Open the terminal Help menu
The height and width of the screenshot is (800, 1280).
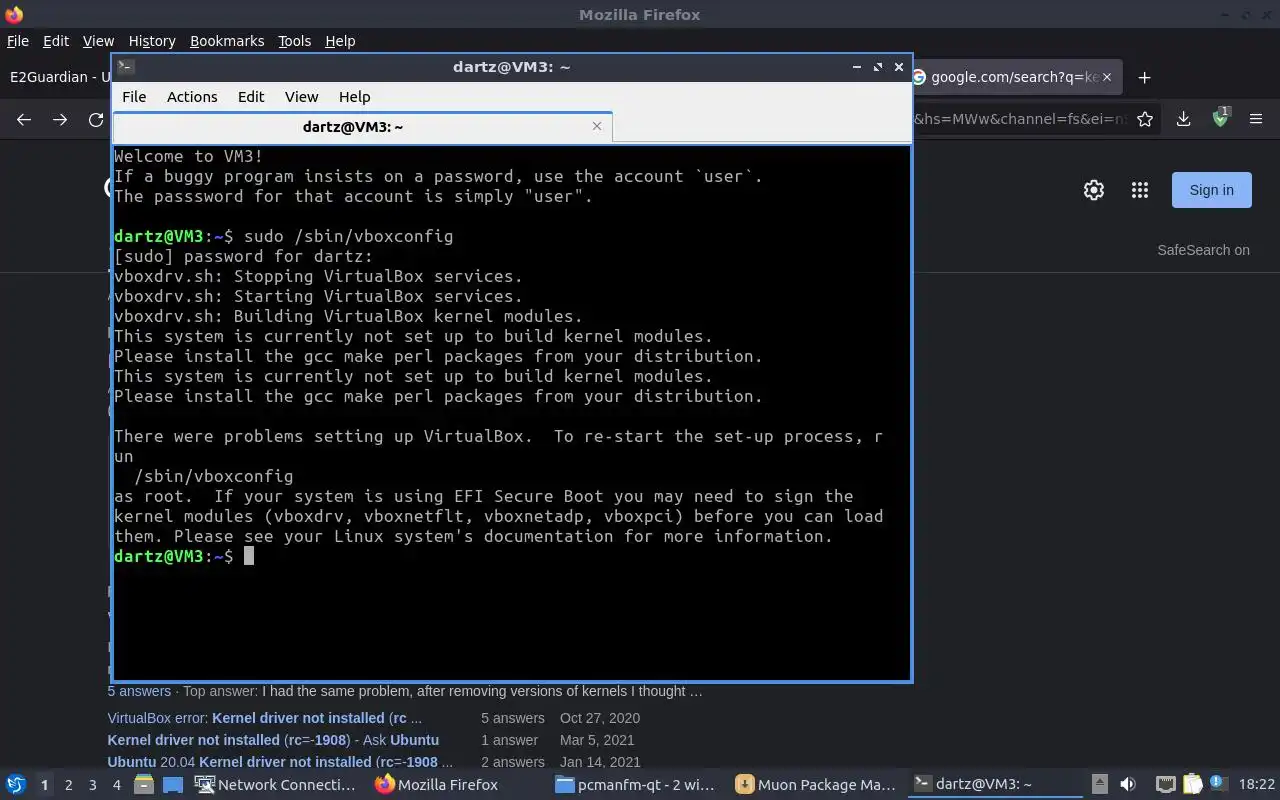coord(354,97)
